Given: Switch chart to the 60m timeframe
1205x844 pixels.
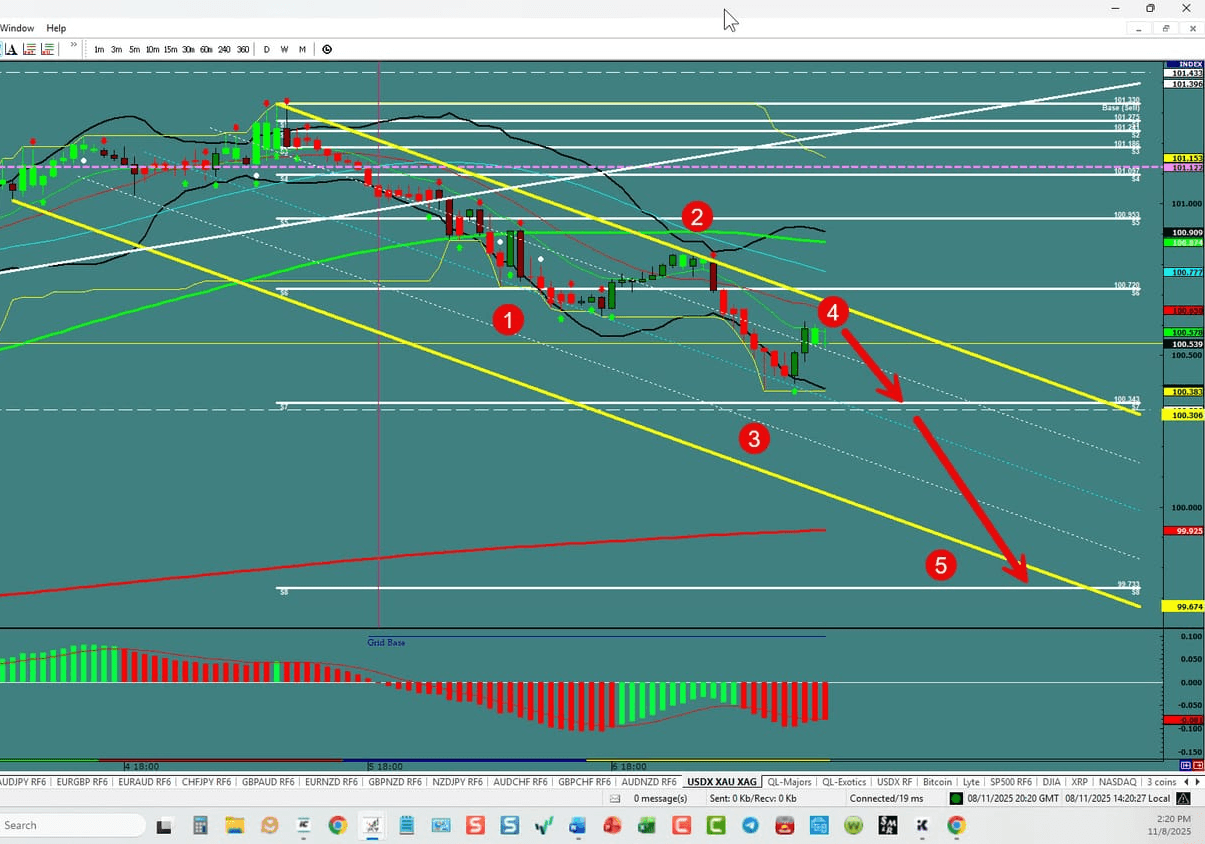Looking at the screenshot, I should click(206, 49).
